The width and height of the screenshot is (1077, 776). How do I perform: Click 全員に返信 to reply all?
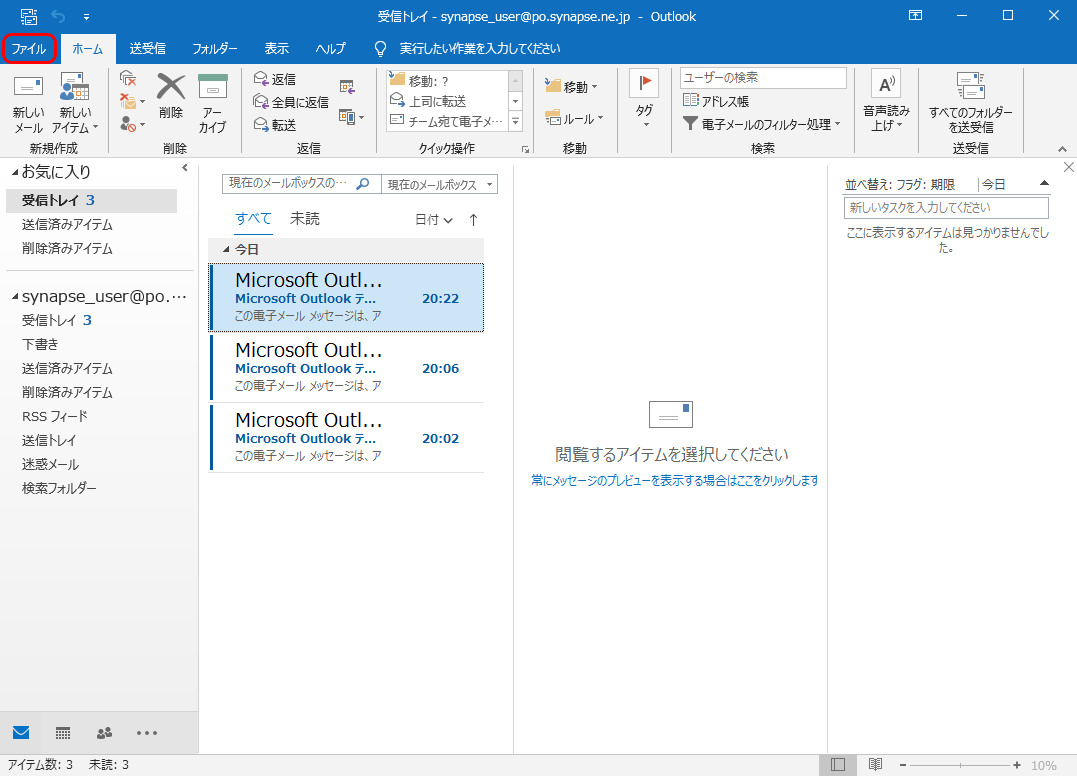291,102
